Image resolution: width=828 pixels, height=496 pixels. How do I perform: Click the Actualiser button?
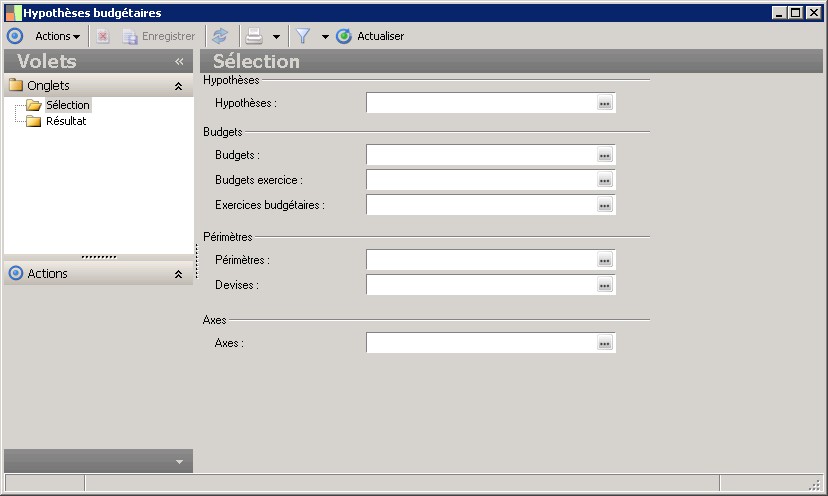click(370, 36)
